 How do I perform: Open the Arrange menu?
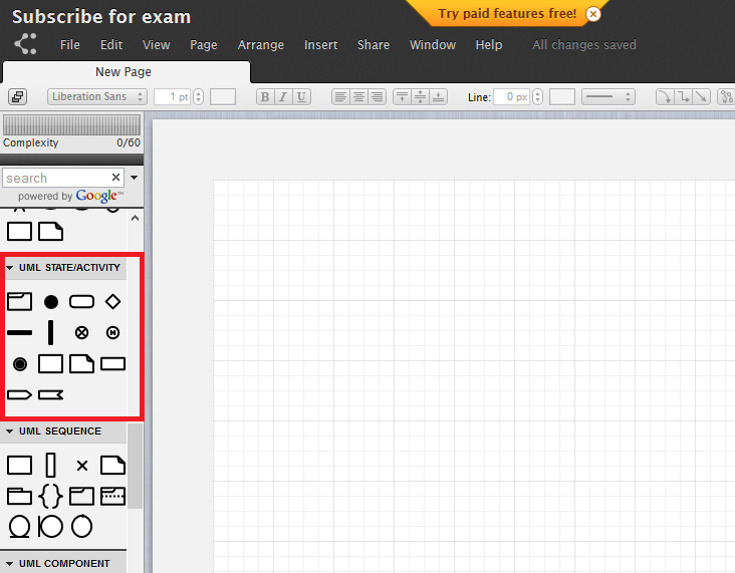(x=261, y=45)
